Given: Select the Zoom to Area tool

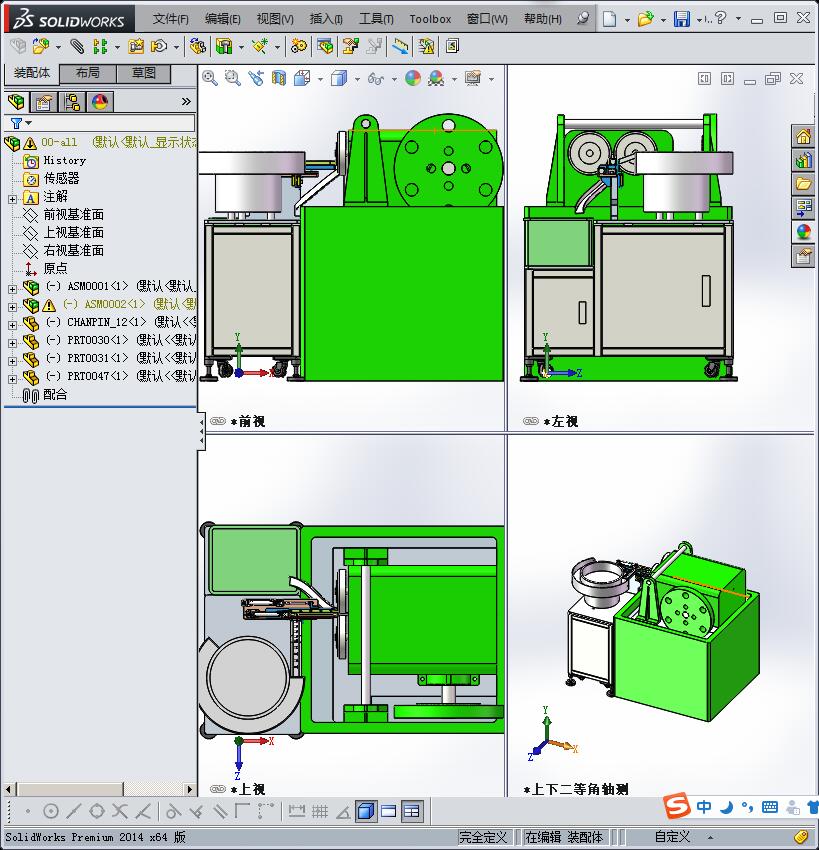Looking at the screenshot, I should (231, 78).
